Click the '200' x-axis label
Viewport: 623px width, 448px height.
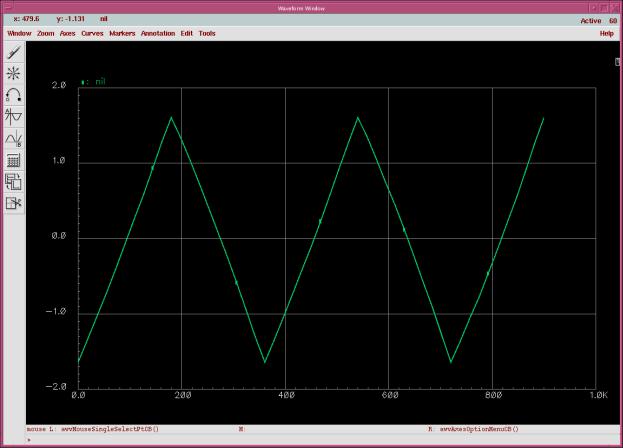[183, 395]
